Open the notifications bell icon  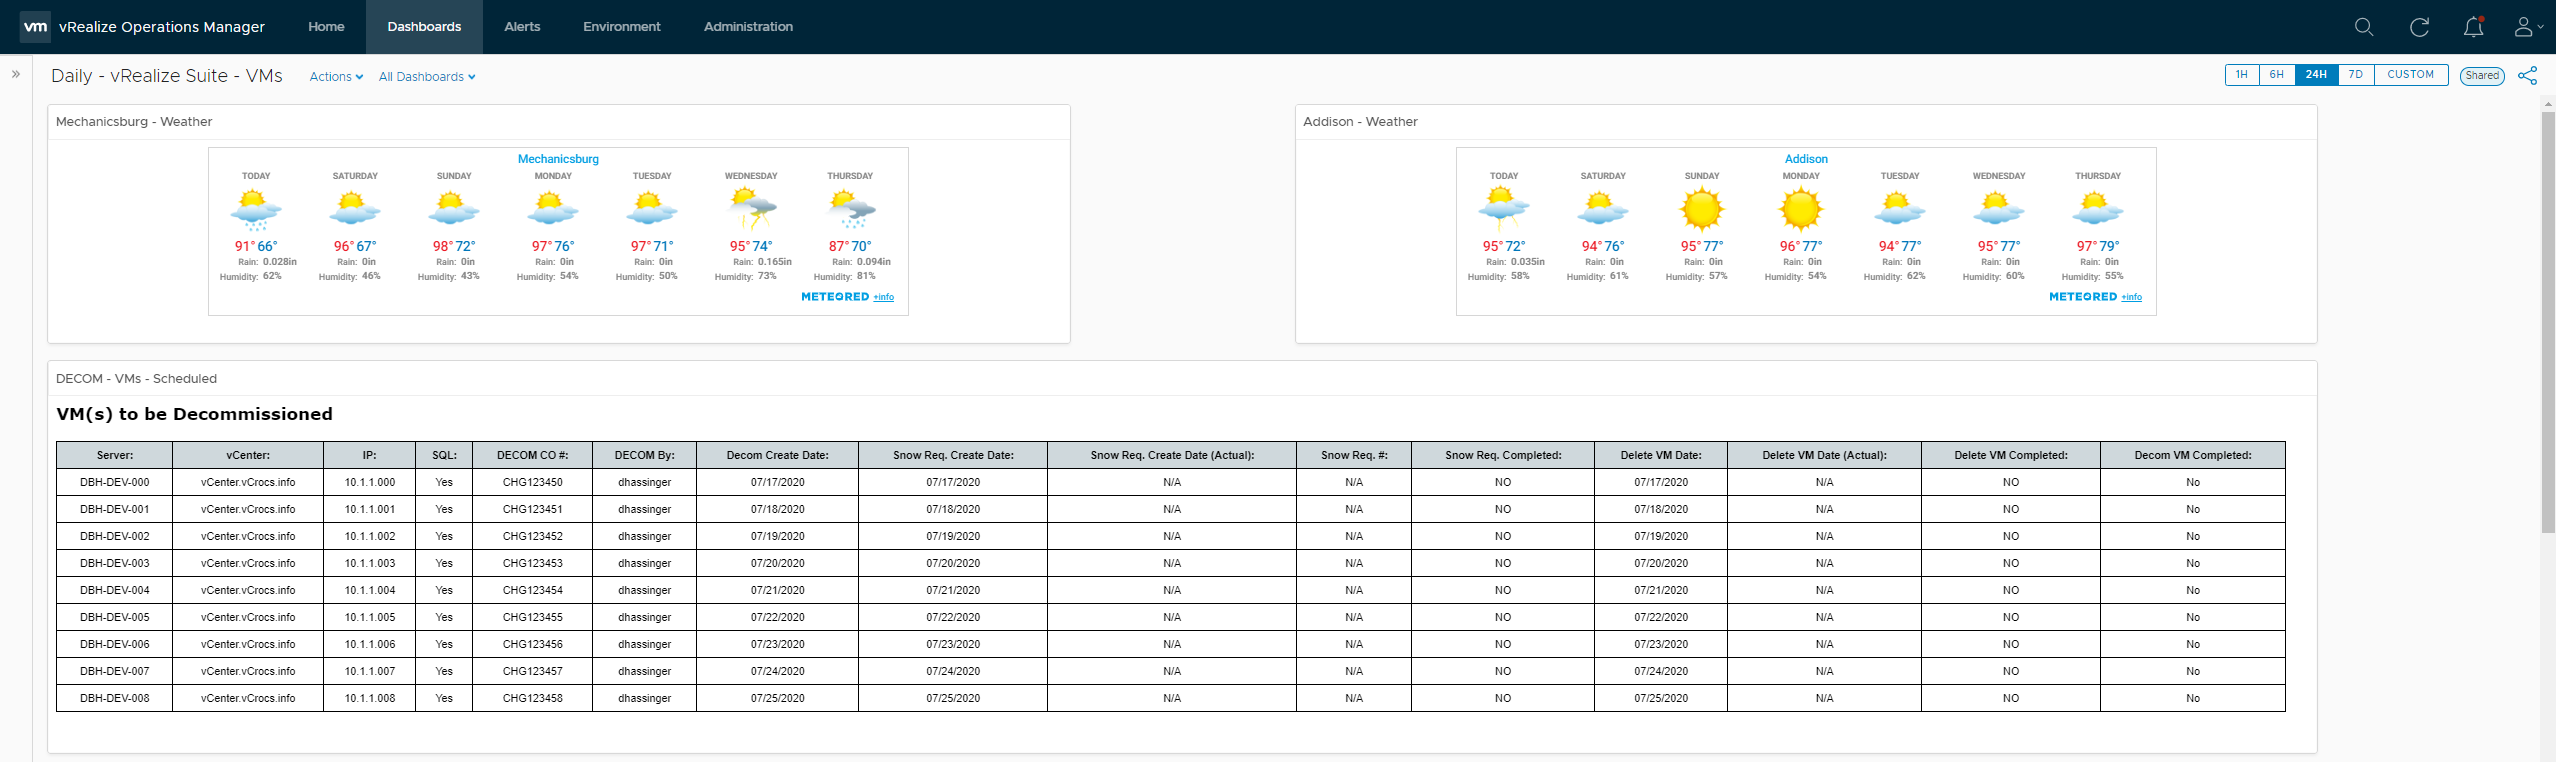pyautogui.click(x=2473, y=27)
